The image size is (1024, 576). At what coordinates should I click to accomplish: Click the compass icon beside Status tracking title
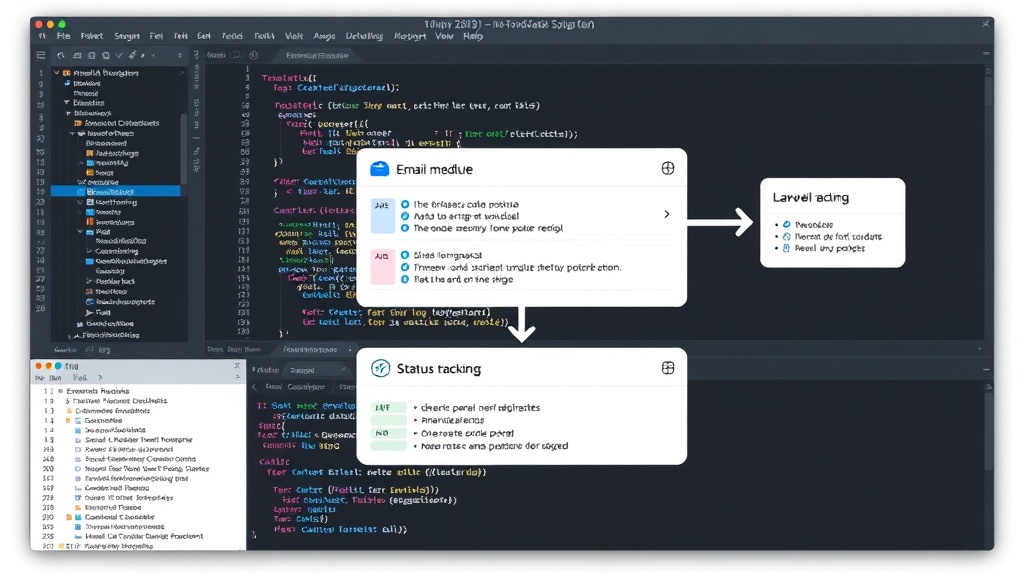click(380, 368)
